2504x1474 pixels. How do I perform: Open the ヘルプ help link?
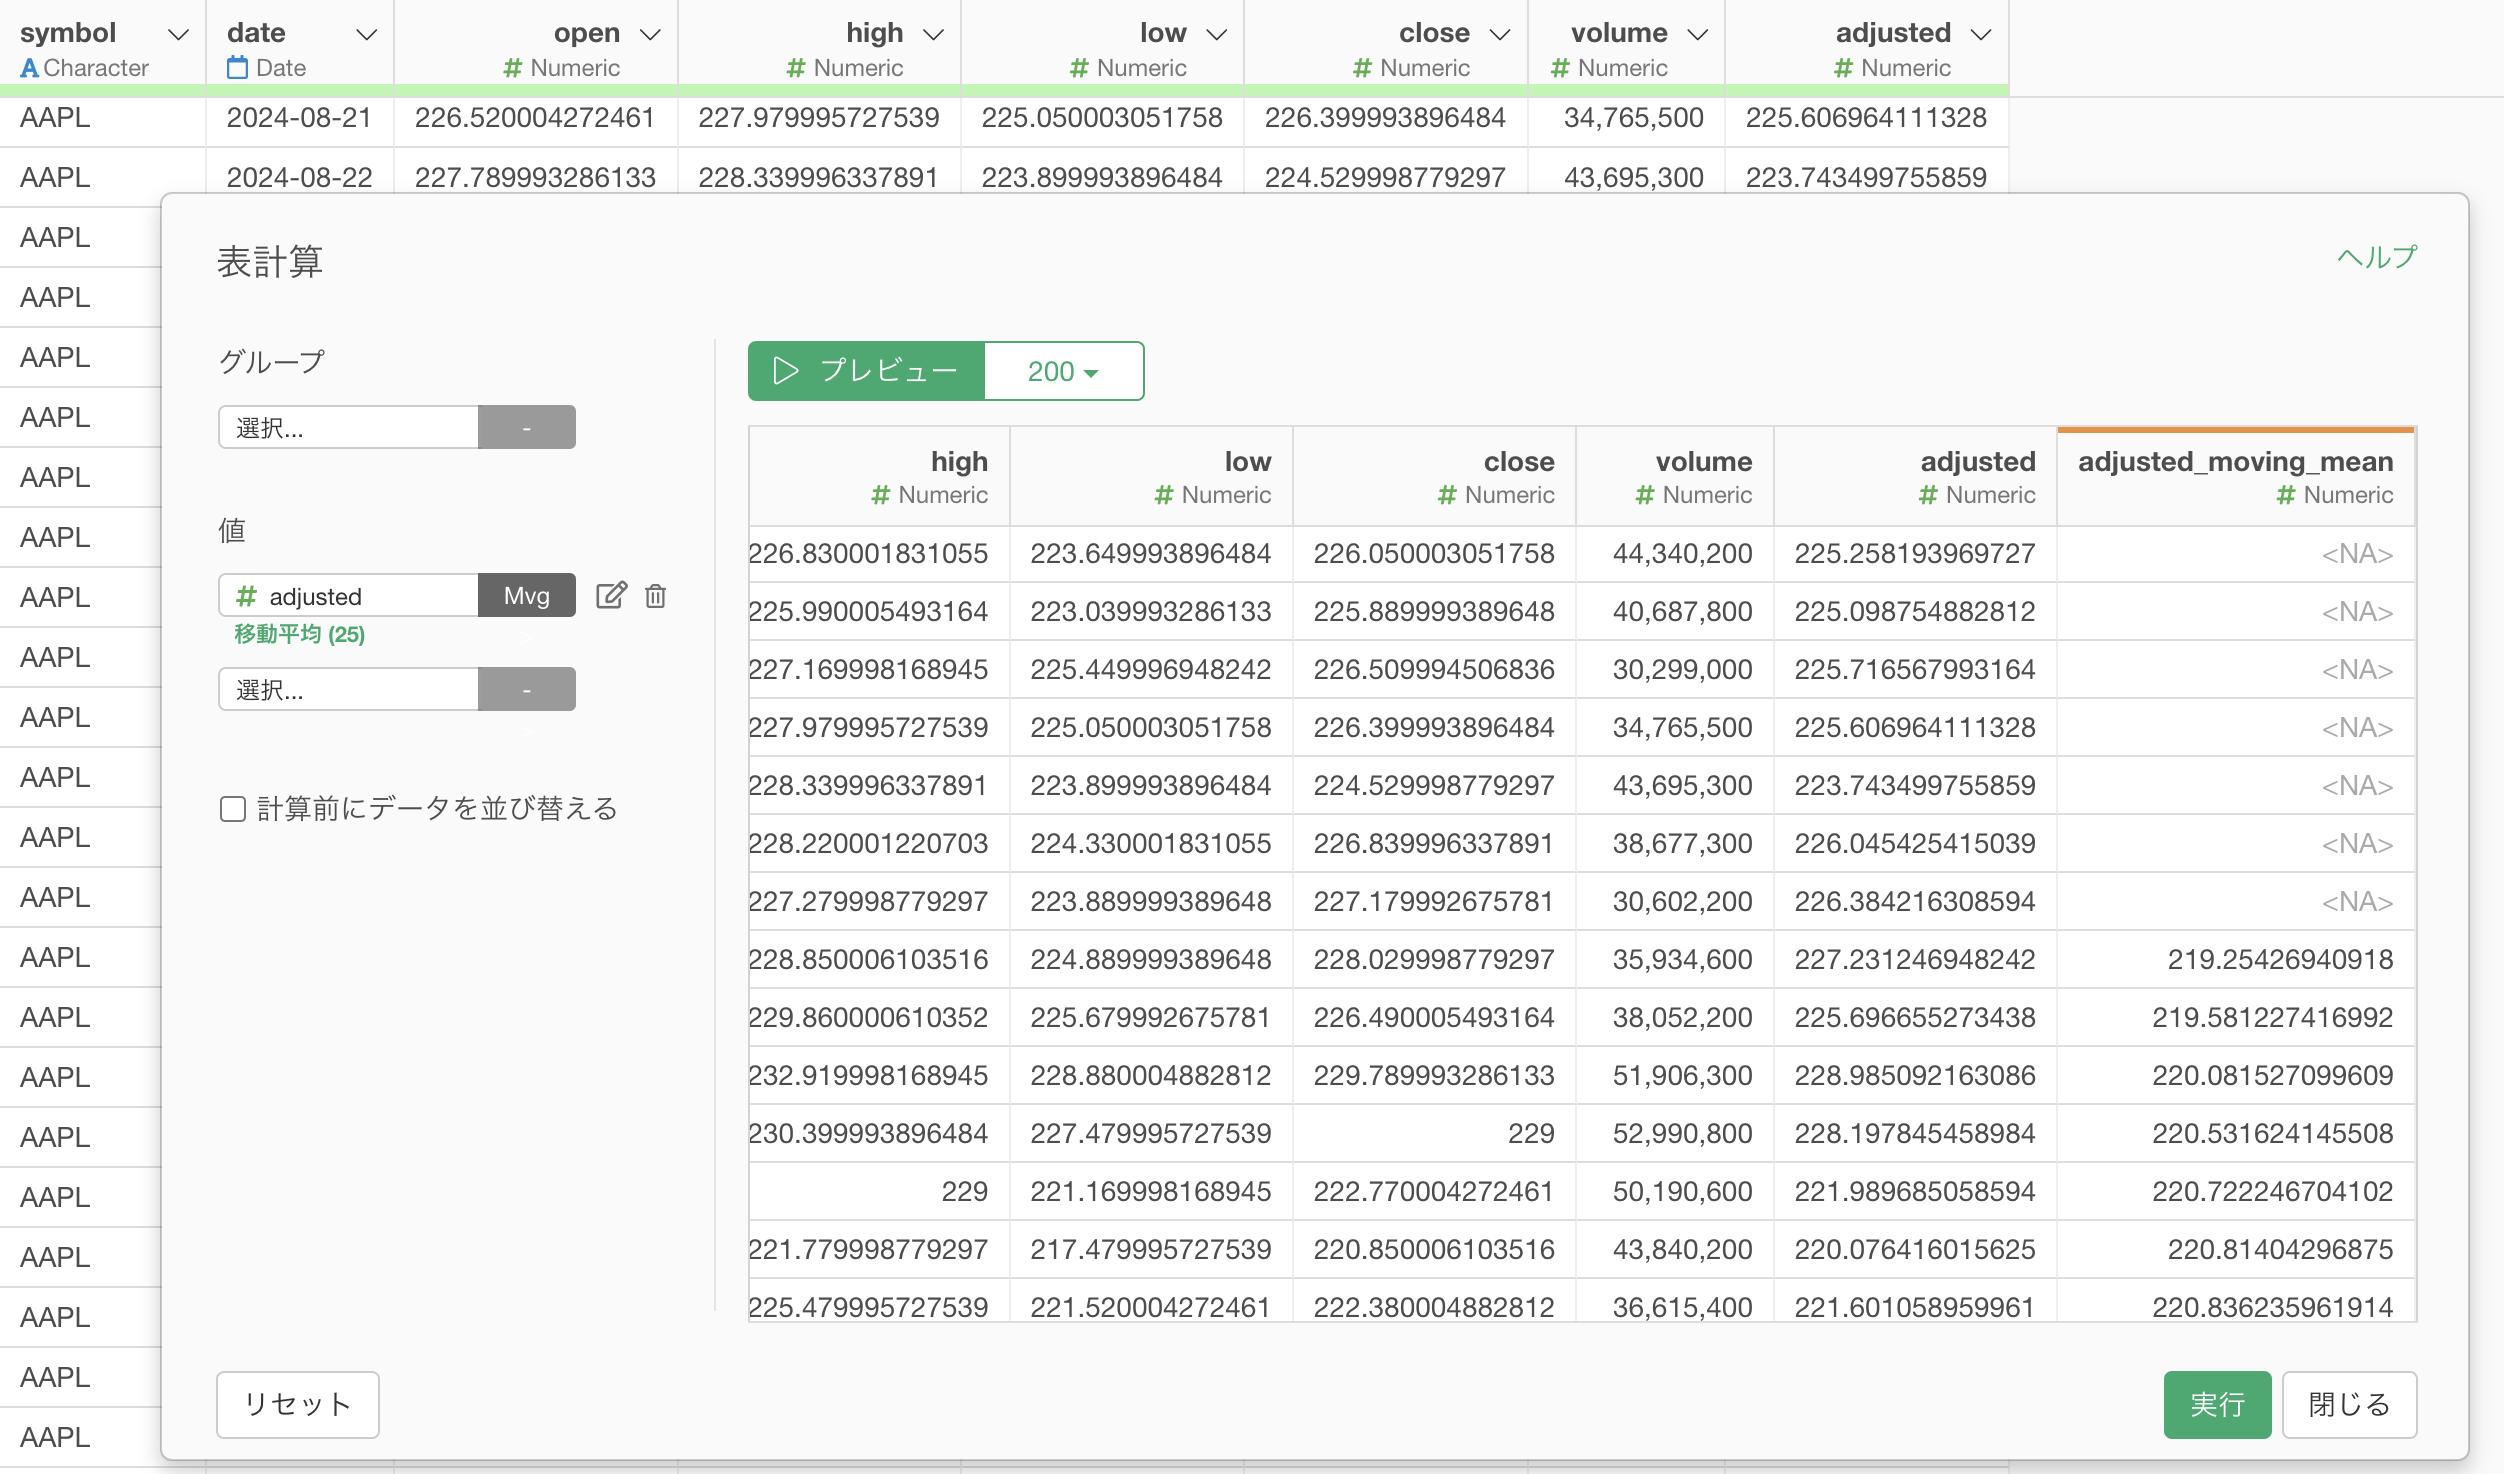(x=2376, y=257)
